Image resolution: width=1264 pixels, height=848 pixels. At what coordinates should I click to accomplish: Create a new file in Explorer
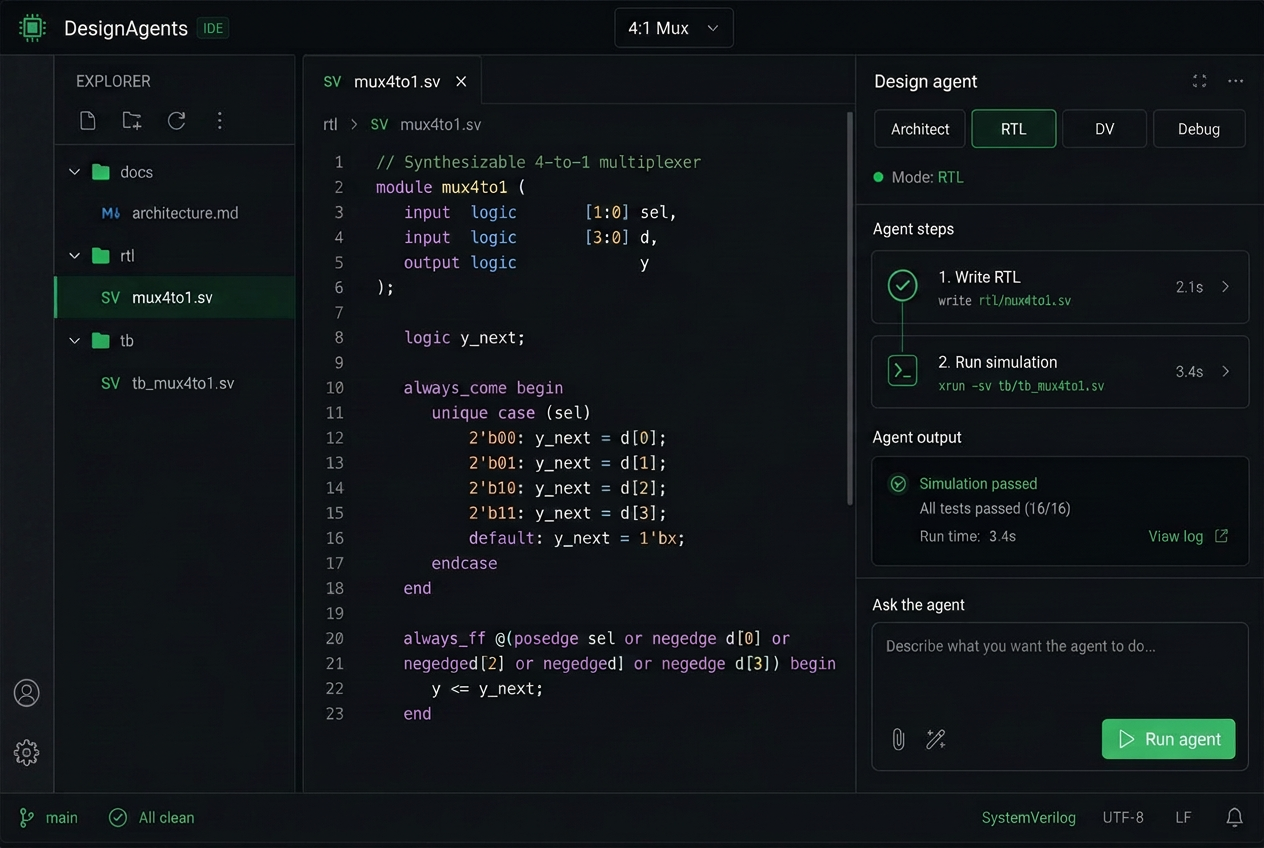tap(88, 121)
